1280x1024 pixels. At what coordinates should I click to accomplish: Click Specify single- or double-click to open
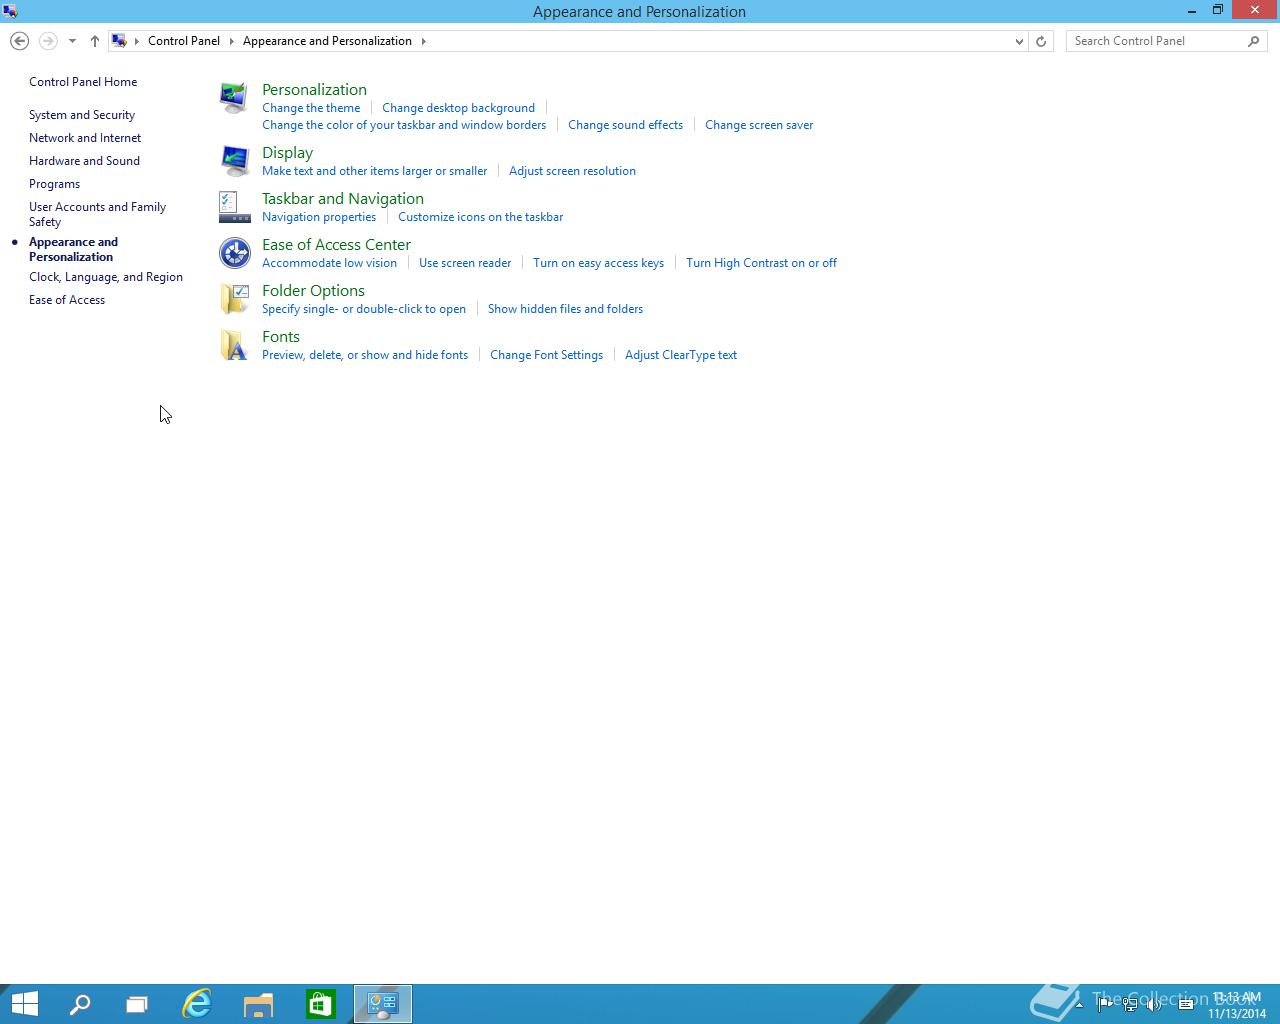pyautogui.click(x=364, y=309)
